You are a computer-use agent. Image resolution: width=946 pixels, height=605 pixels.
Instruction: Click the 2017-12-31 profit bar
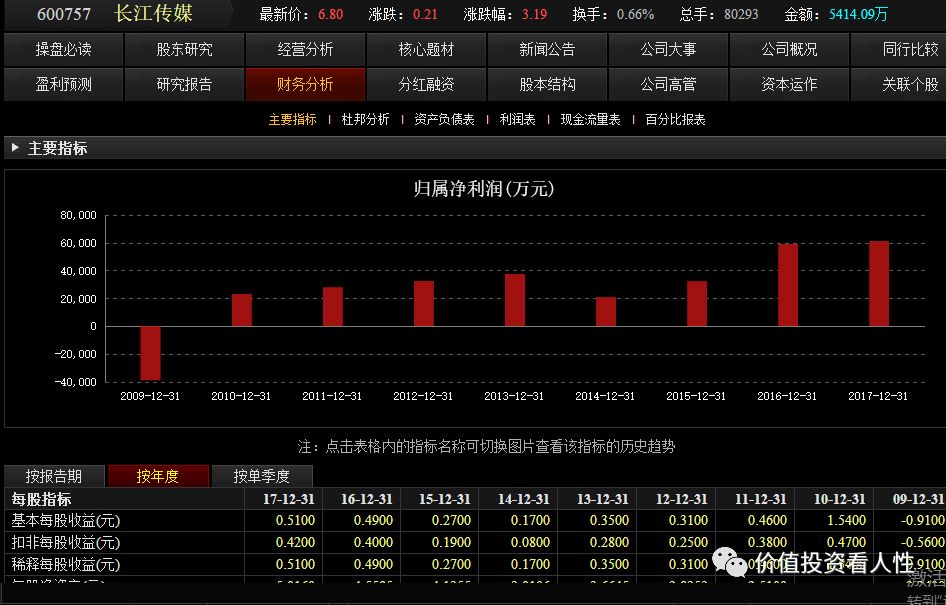pos(879,283)
